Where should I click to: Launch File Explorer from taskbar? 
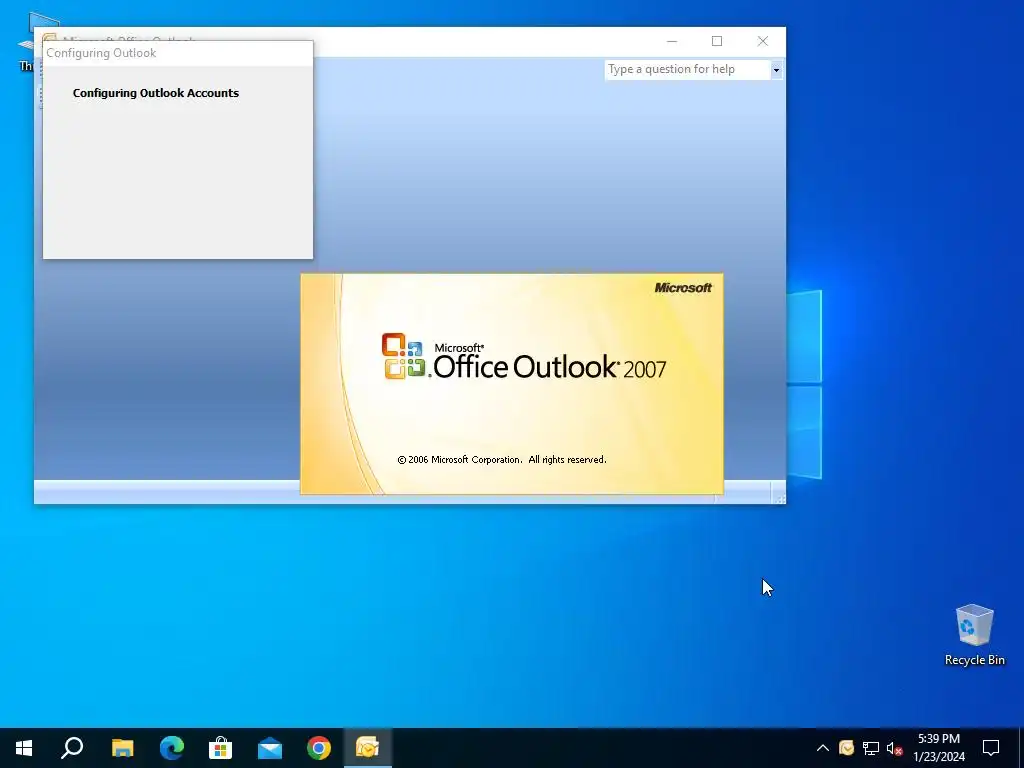[x=122, y=748]
